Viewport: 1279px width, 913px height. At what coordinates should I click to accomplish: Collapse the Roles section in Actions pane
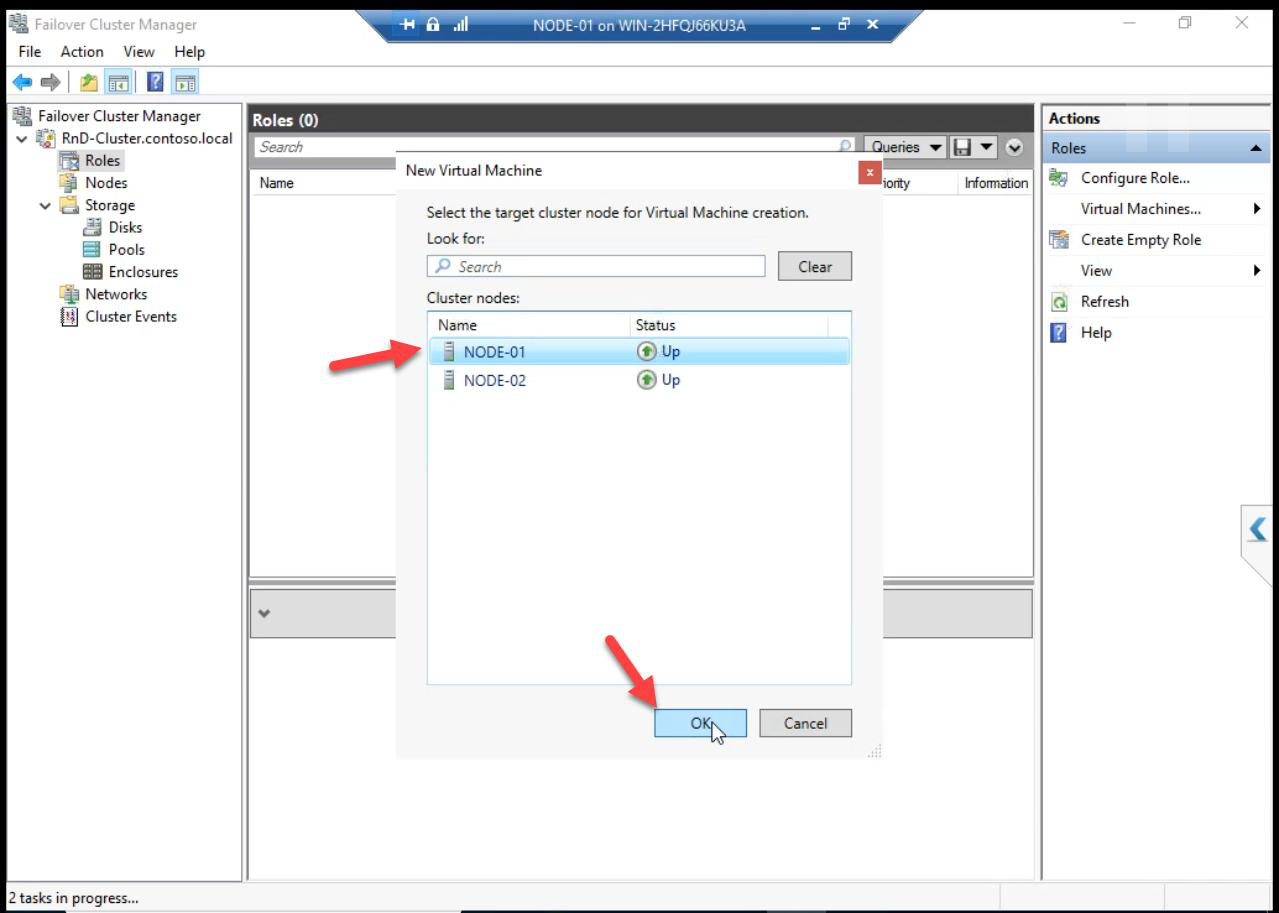1255,148
